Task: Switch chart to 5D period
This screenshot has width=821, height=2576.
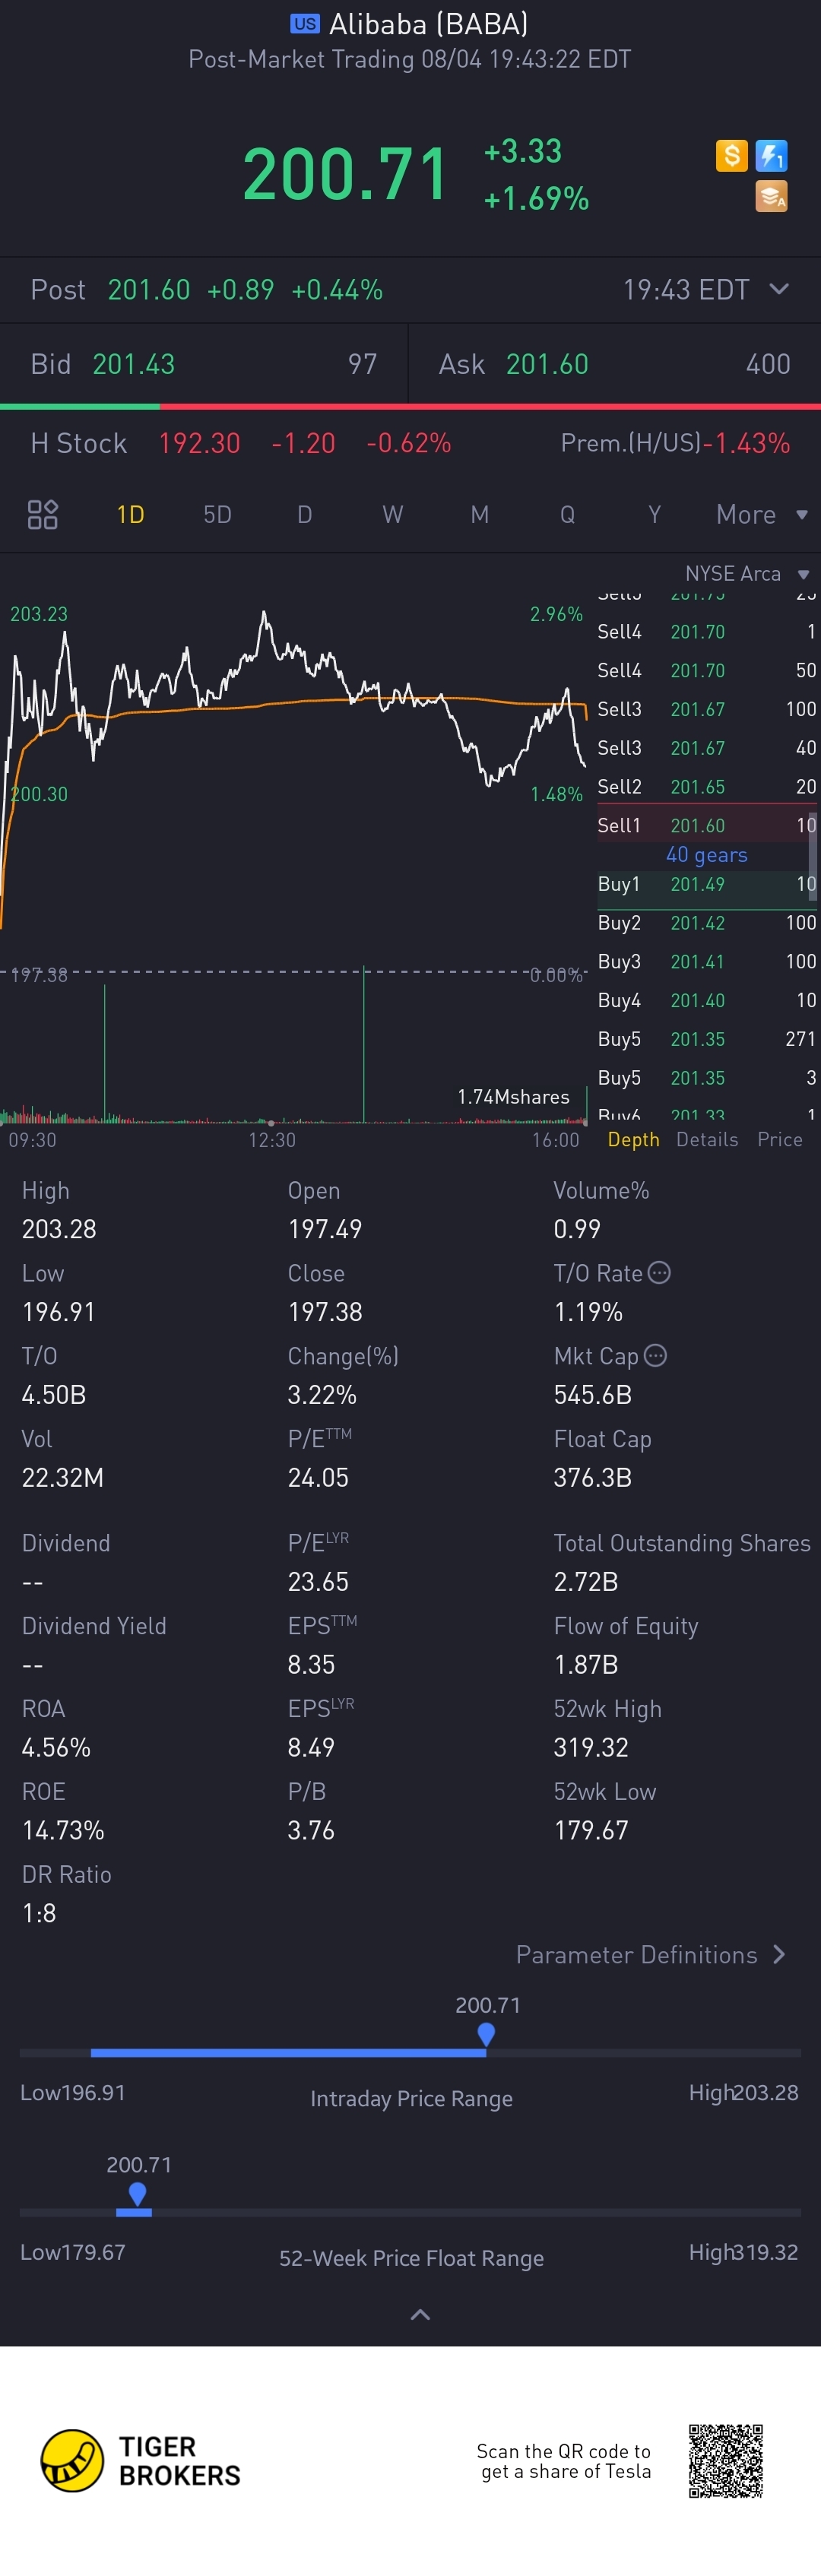Action: (217, 514)
